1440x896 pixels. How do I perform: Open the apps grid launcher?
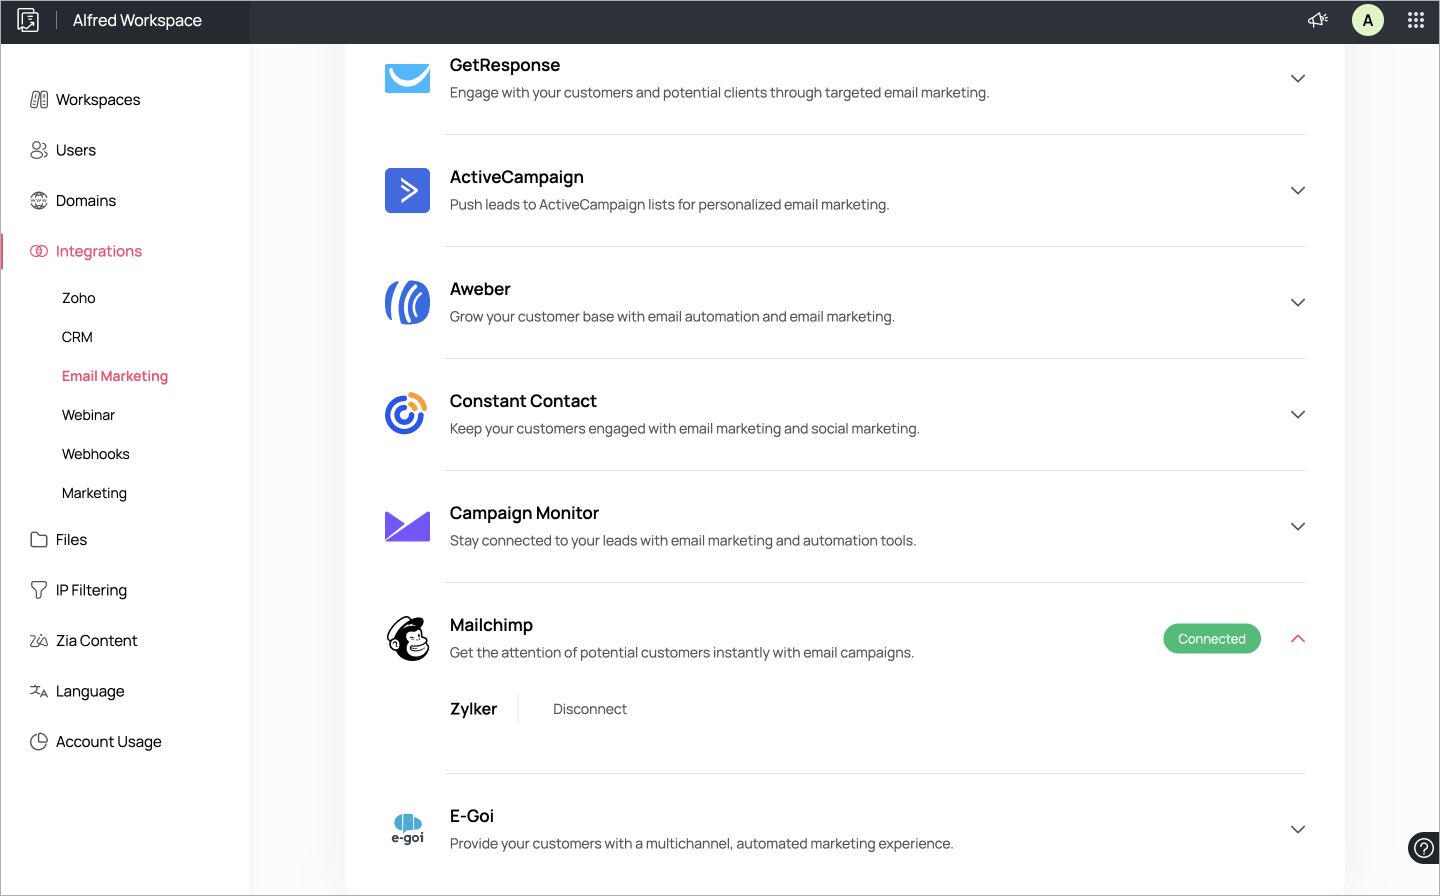[x=1415, y=20]
